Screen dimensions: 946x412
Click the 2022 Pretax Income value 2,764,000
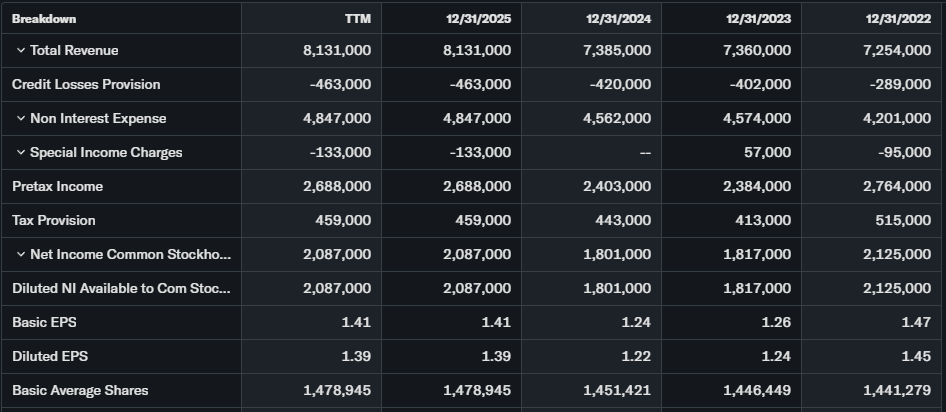tap(897, 187)
